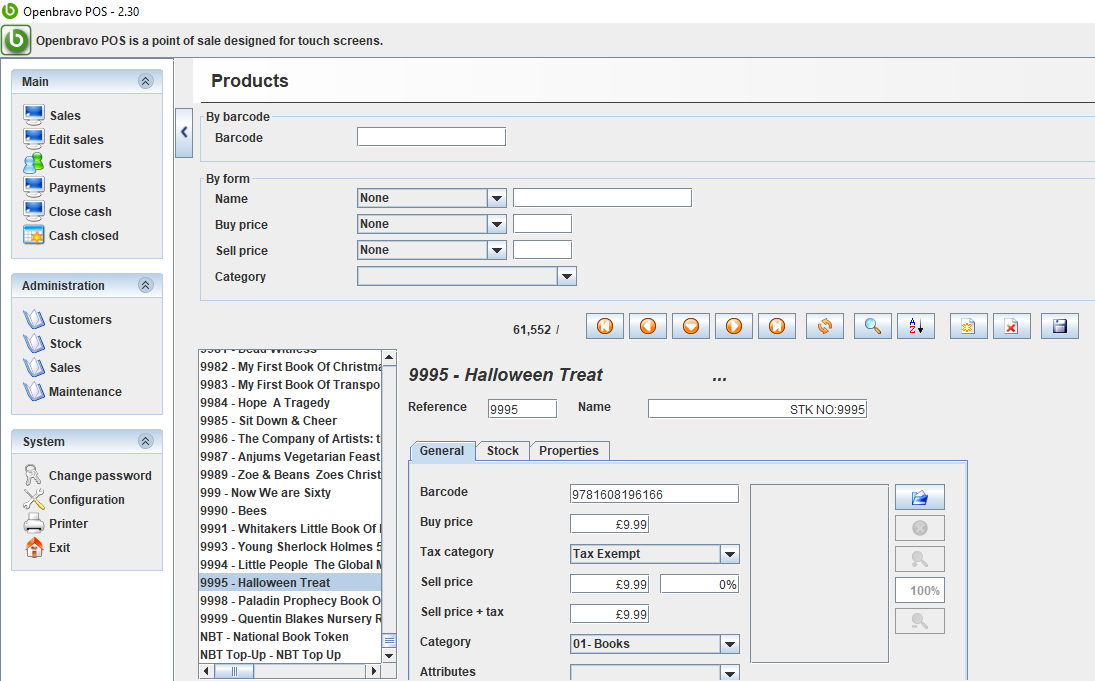Click the product list scroll-up arrow
The width and height of the screenshot is (1095, 681).
(x=389, y=358)
